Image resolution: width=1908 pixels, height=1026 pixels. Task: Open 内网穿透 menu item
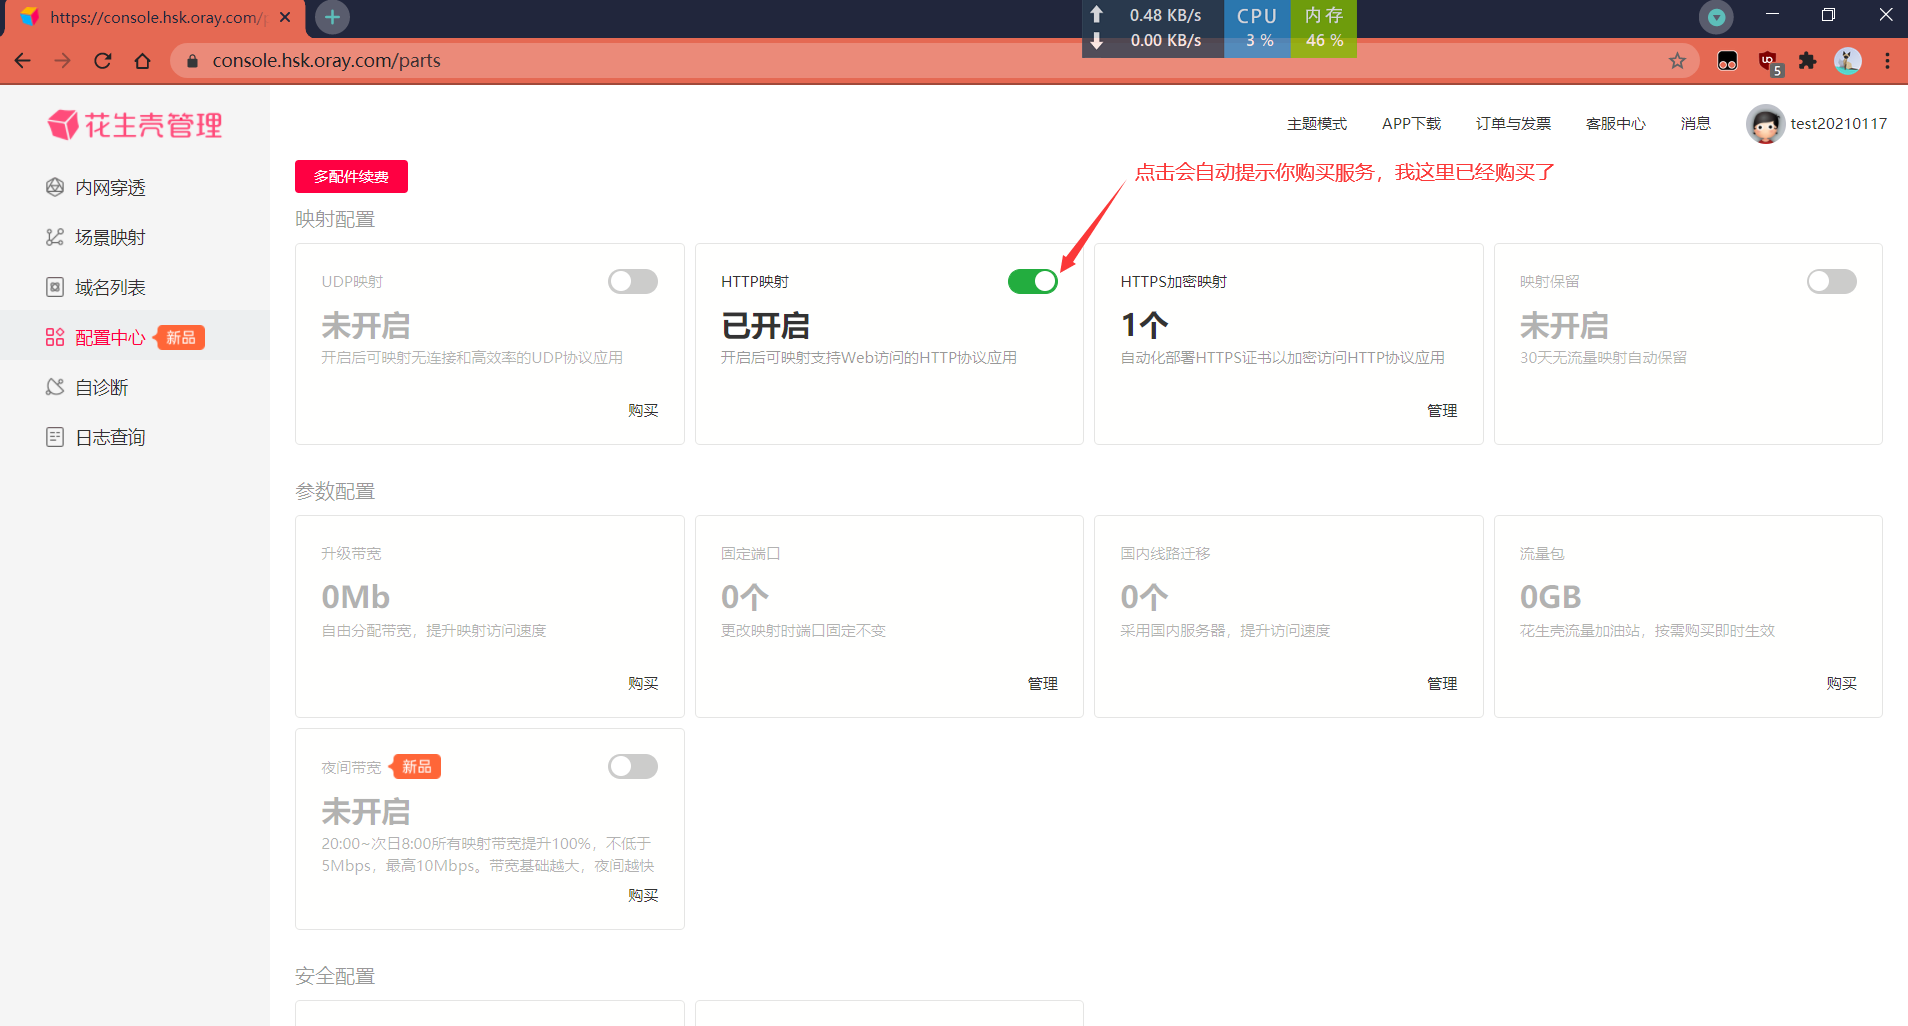tap(110, 187)
